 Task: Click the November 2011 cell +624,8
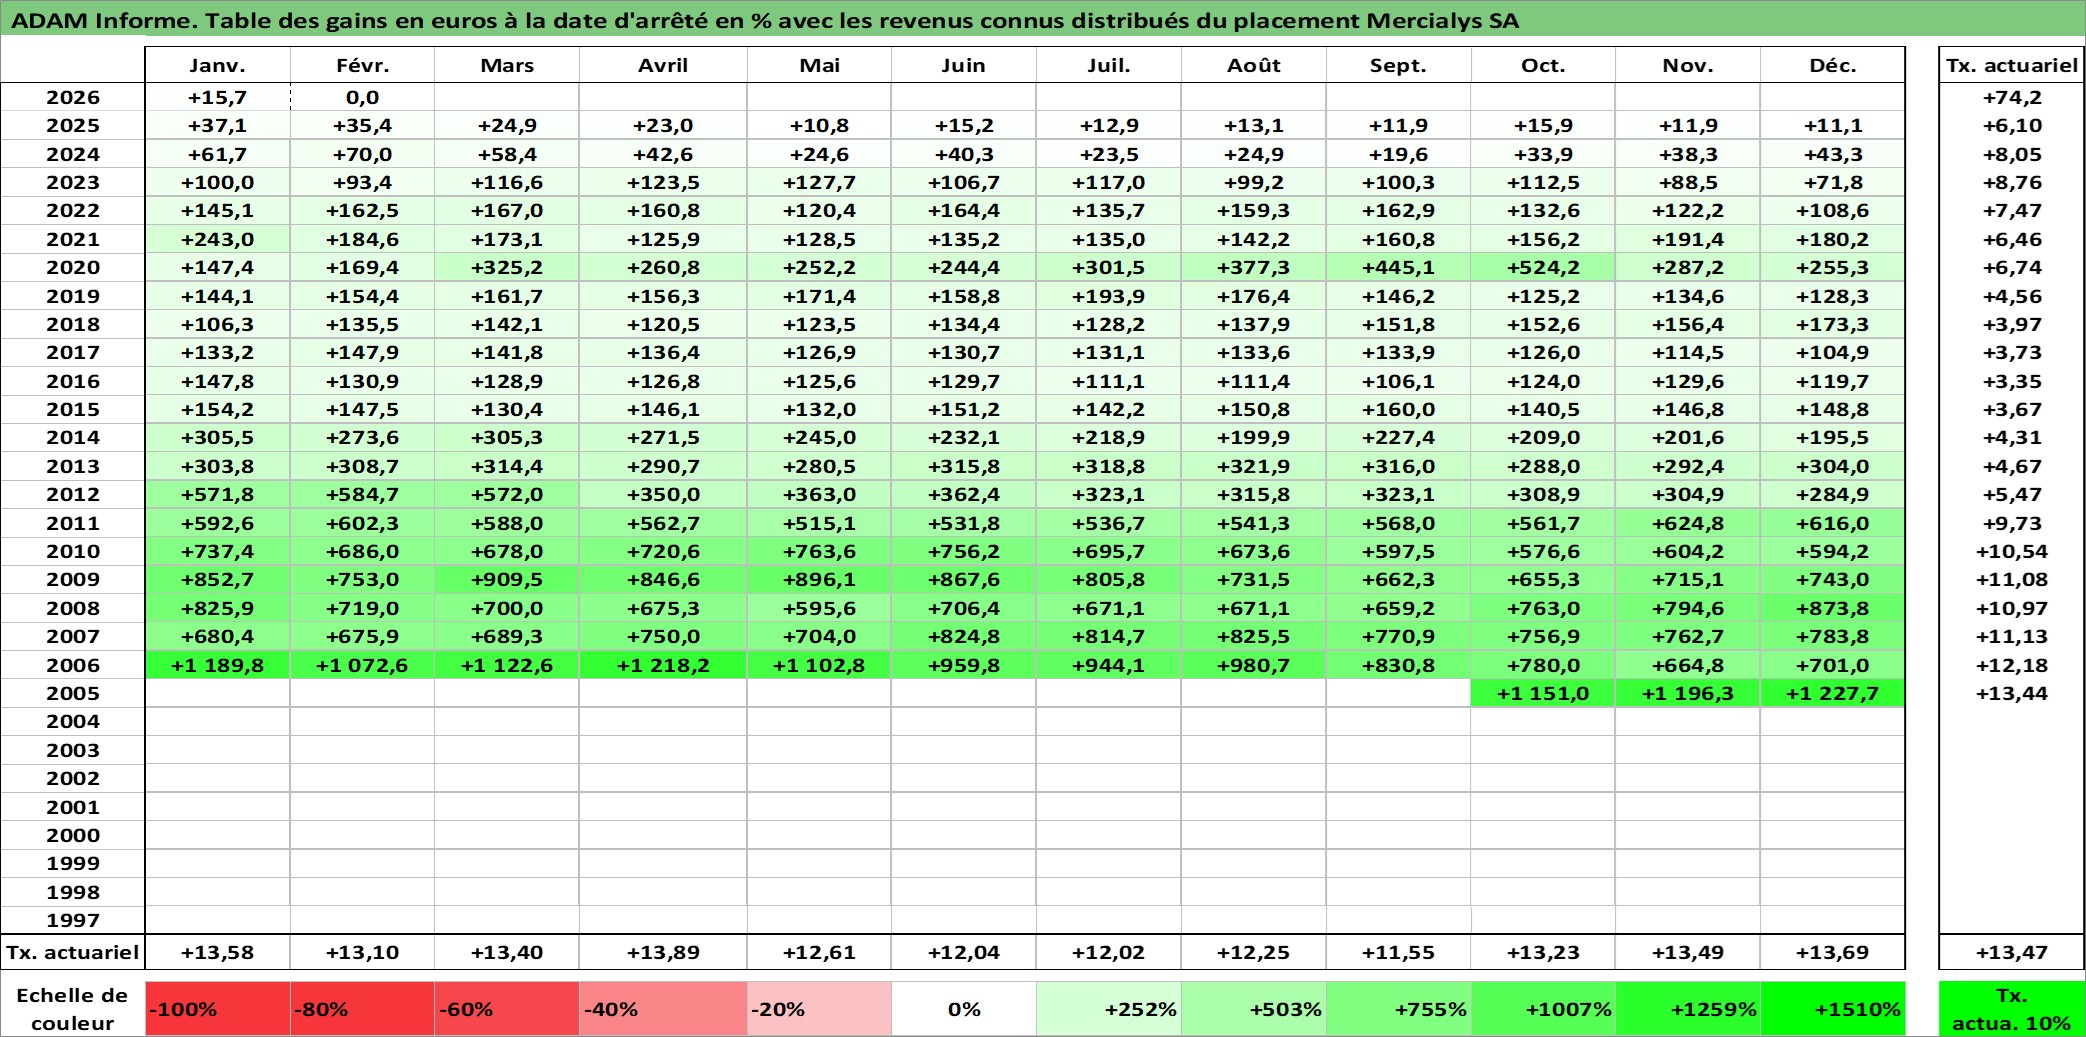tap(1688, 523)
